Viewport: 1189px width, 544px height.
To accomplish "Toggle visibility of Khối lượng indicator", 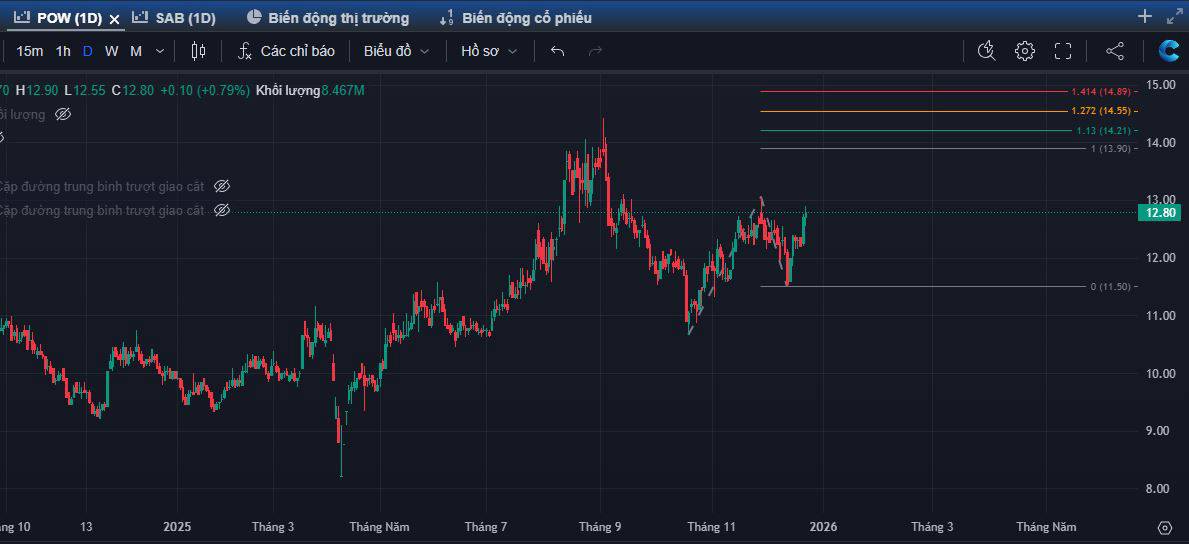I will [63, 115].
